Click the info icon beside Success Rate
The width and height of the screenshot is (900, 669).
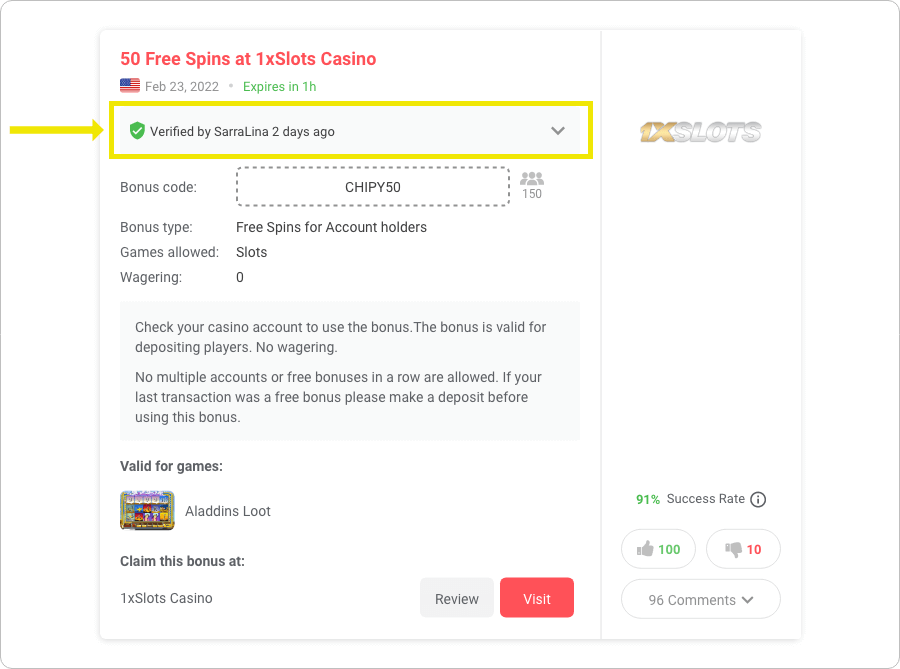click(758, 499)
